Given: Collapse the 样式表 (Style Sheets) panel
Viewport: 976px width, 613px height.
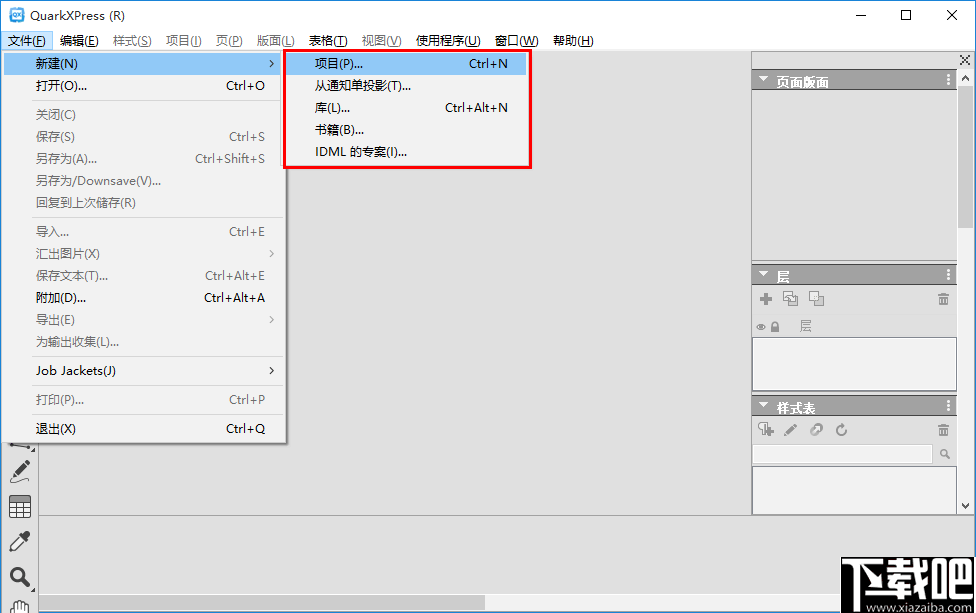Looking at the screenshot, I should click(763, 405).
